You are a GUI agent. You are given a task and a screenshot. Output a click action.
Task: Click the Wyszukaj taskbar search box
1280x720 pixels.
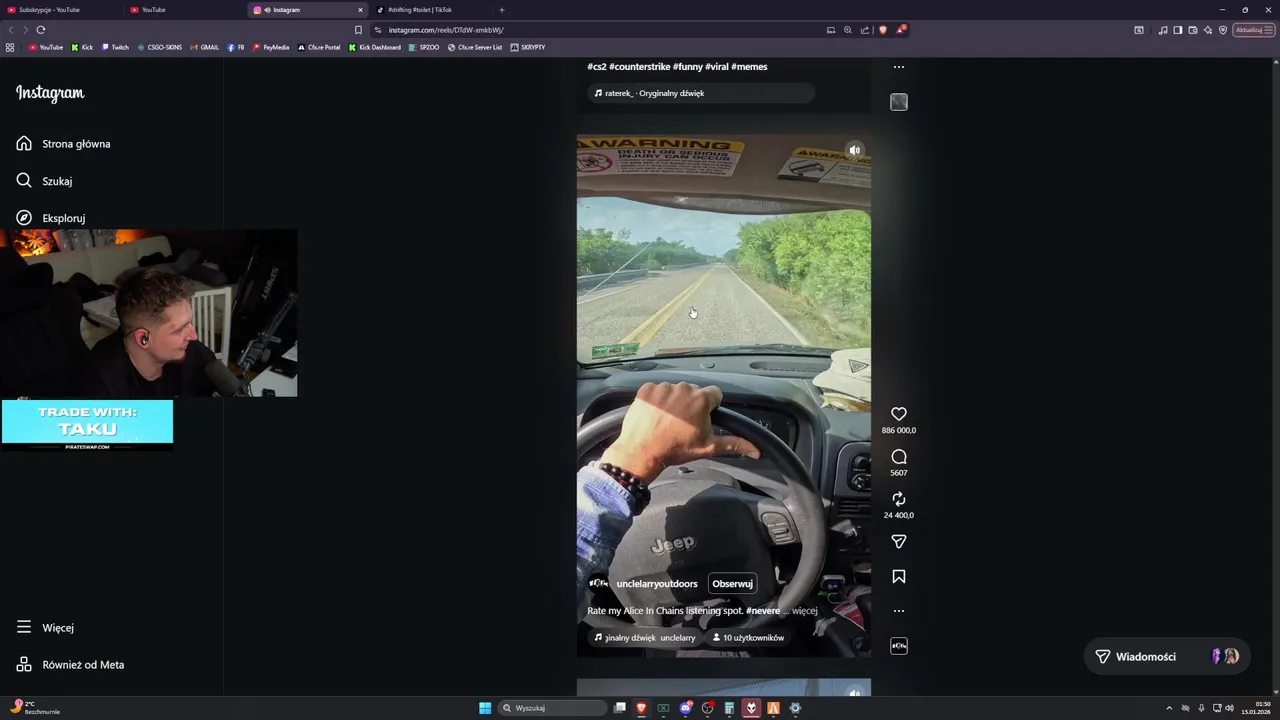pyautogui.click(x=553, y=708)
